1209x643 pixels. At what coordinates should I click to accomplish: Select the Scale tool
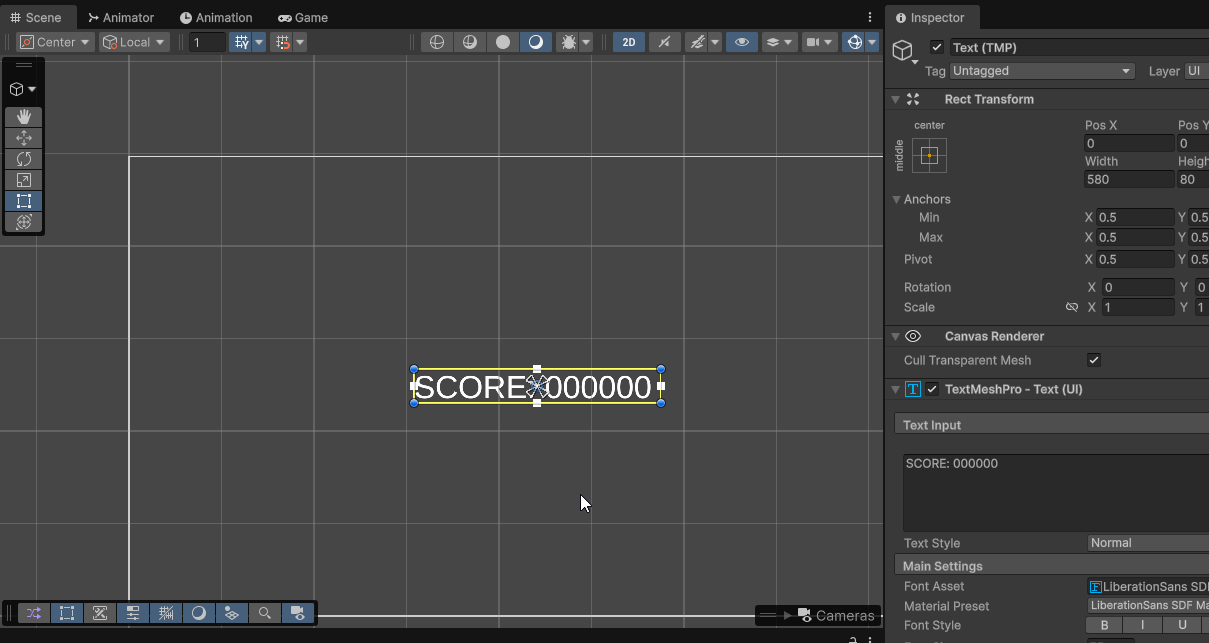[24, 180]
